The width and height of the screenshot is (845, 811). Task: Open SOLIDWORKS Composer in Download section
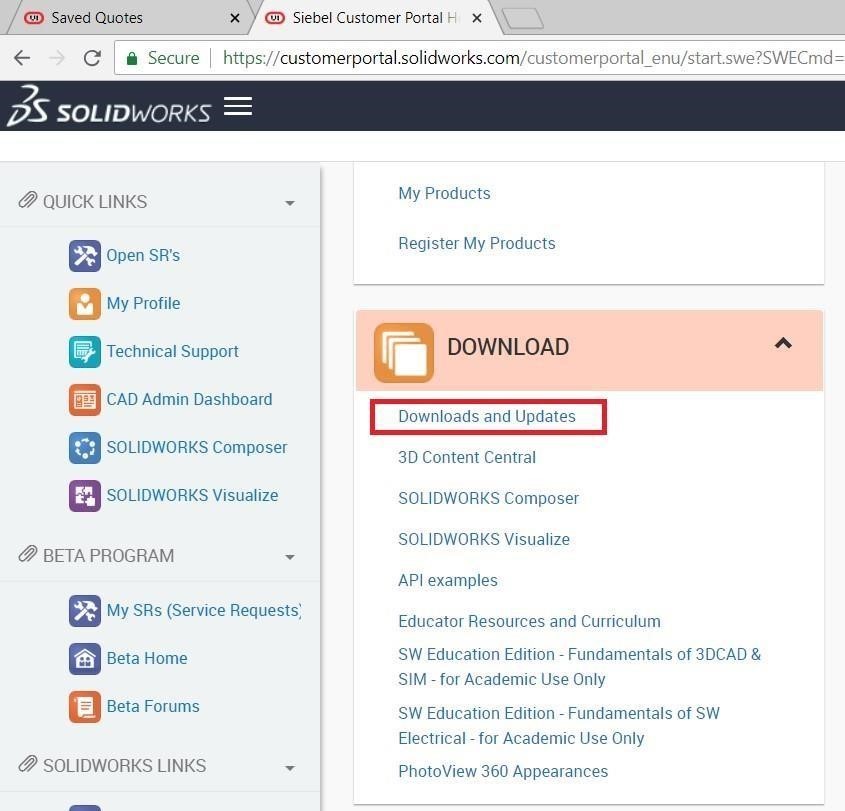pyautogui.click(x=488, y=498)
